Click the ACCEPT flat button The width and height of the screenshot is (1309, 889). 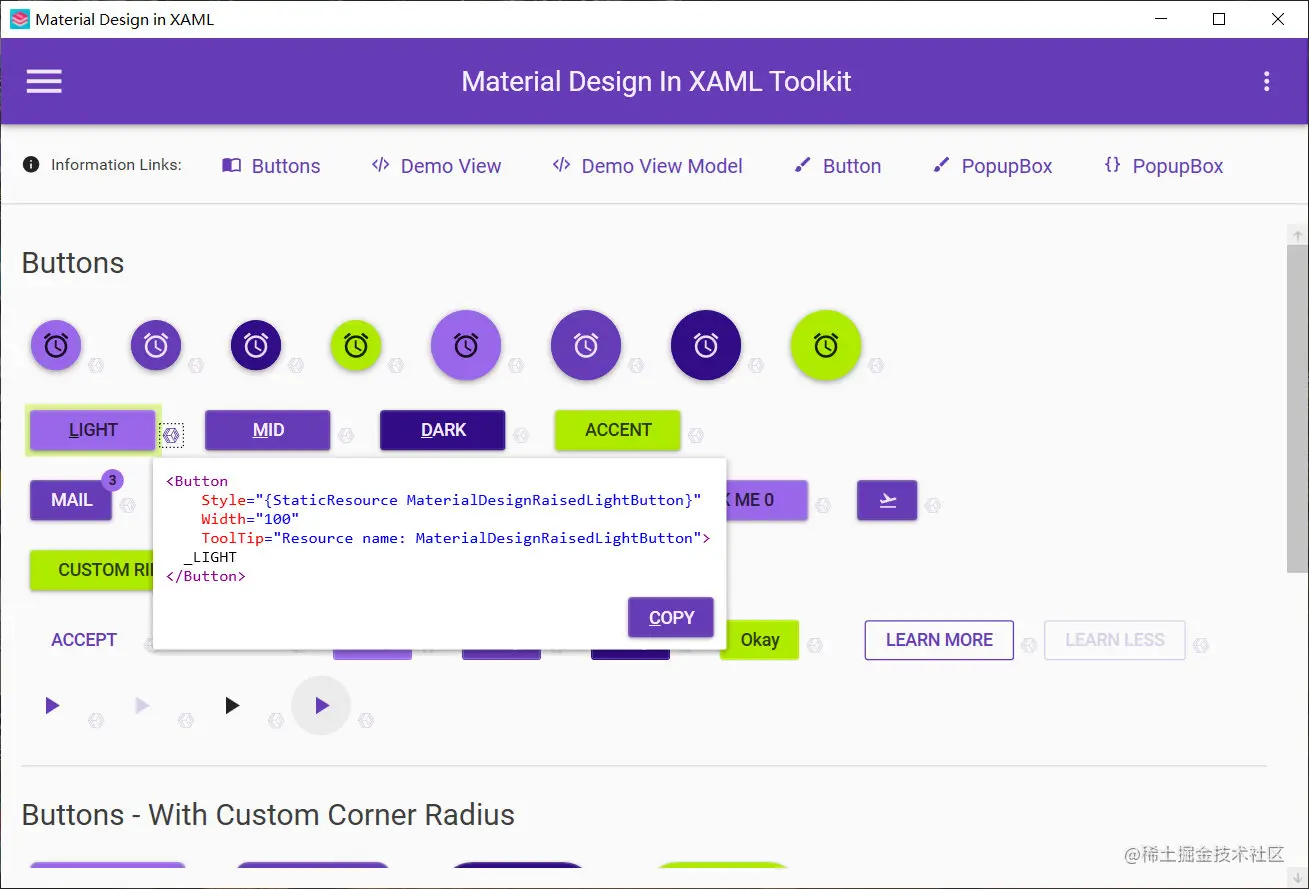[84, 640]
